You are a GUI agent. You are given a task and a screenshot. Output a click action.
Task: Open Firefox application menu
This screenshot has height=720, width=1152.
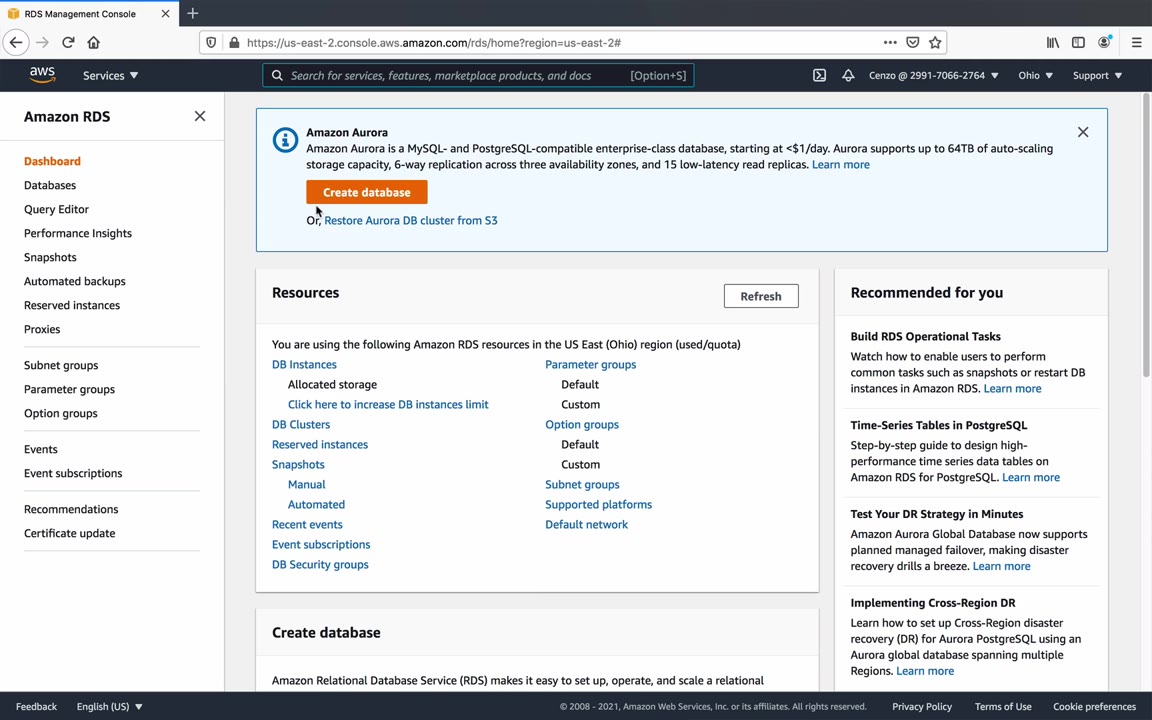point(1136,42)
